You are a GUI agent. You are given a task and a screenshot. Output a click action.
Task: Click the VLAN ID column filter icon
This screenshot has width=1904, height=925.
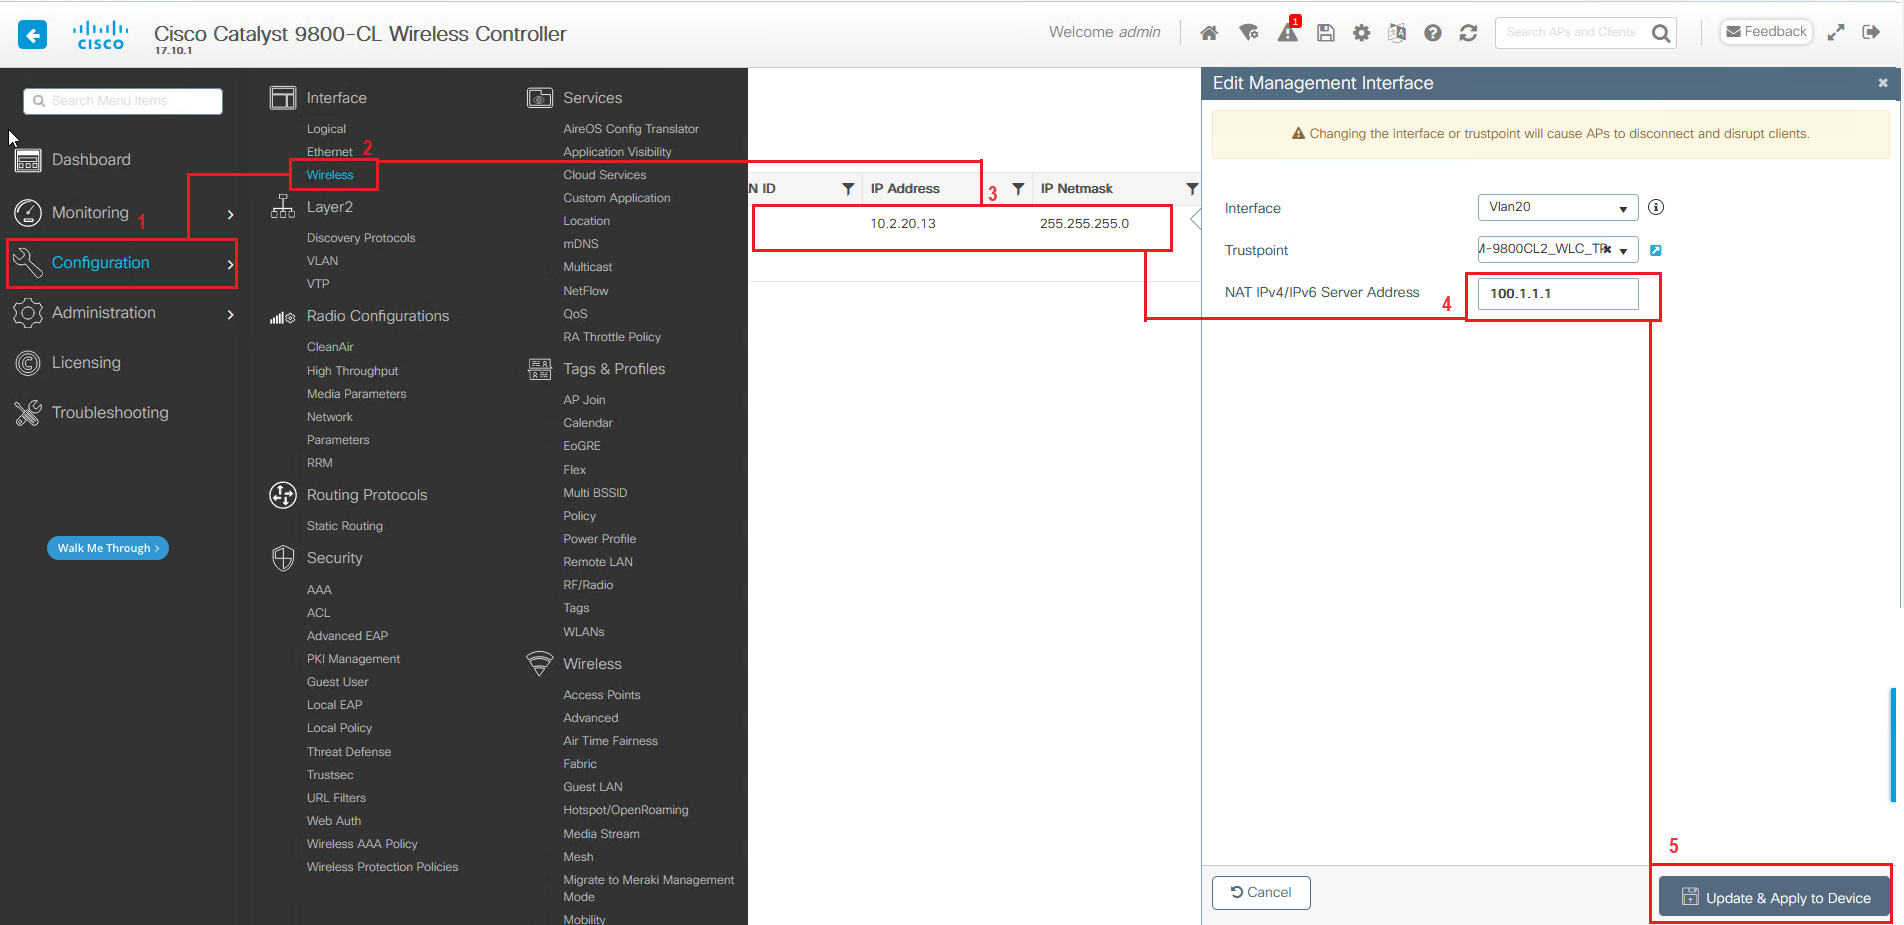(848, 189)
